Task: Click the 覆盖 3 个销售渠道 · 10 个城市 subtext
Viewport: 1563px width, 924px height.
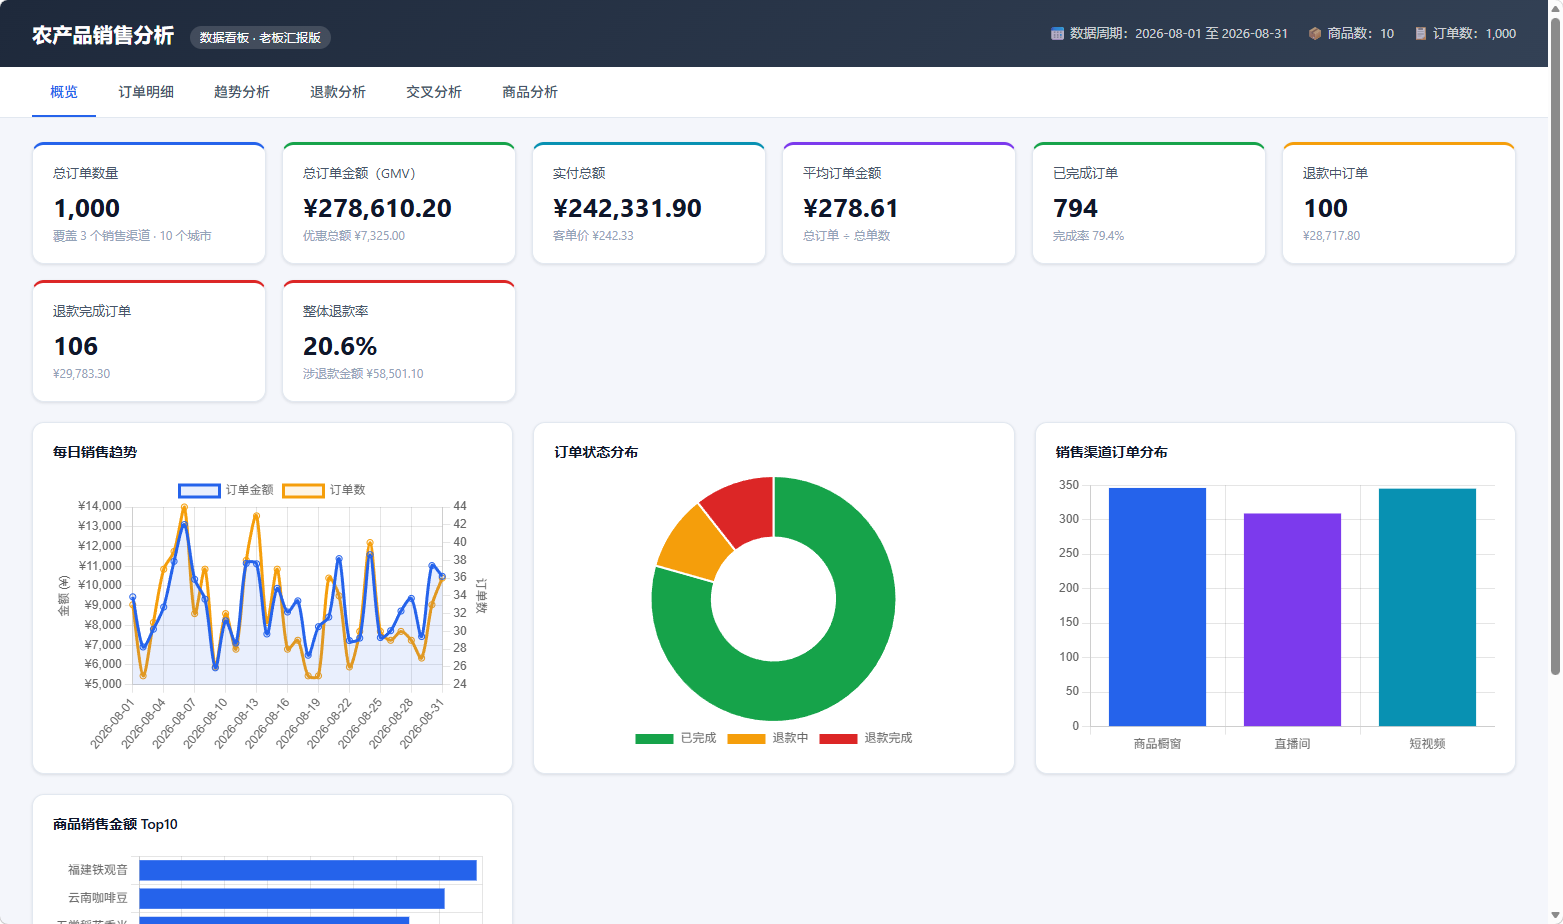Action: pyautogui.click(x=132, y=236)
